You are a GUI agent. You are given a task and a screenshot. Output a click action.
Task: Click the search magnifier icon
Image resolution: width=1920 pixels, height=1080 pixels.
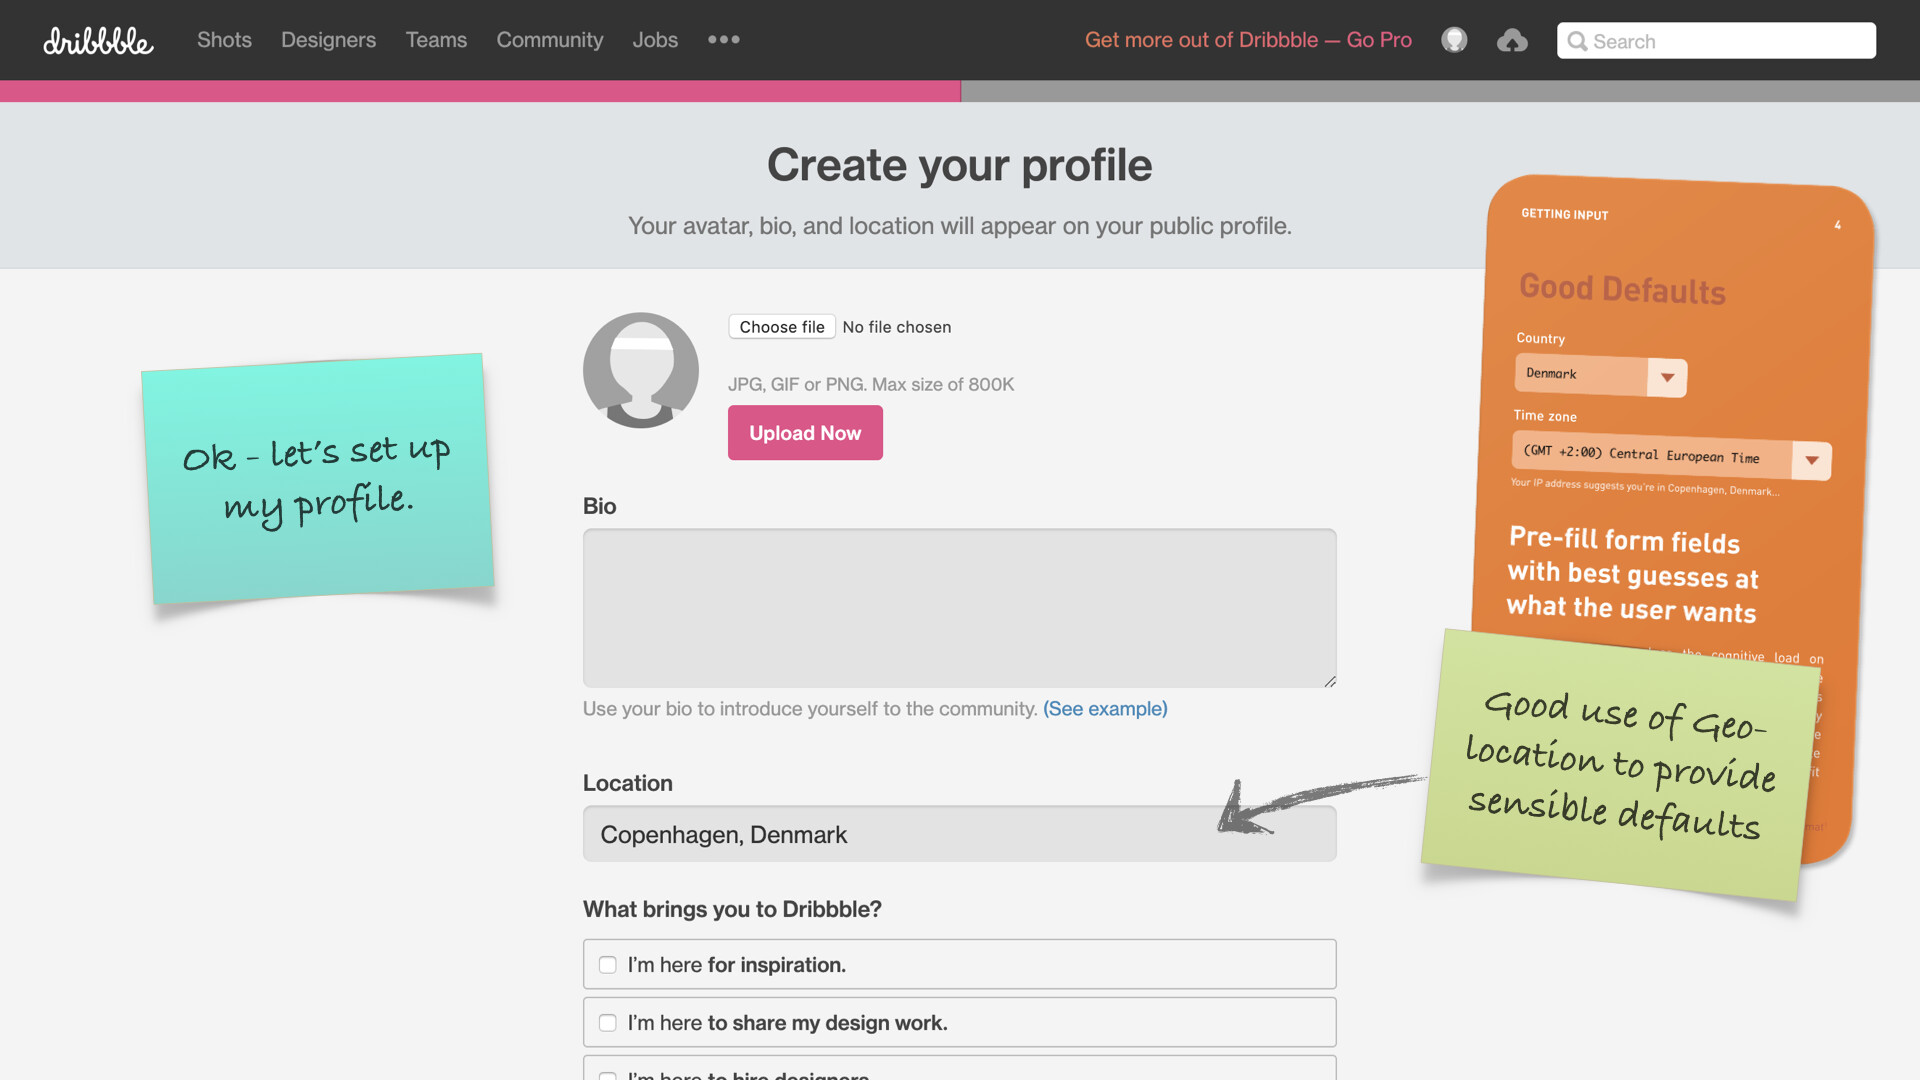tap(1577, 41)
